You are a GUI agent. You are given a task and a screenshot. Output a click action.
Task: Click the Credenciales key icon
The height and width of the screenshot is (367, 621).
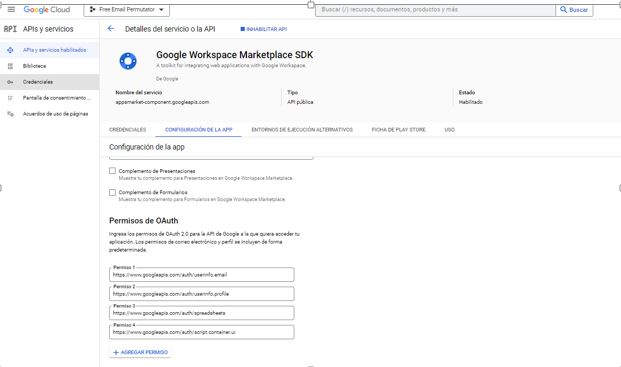[10, 82]
